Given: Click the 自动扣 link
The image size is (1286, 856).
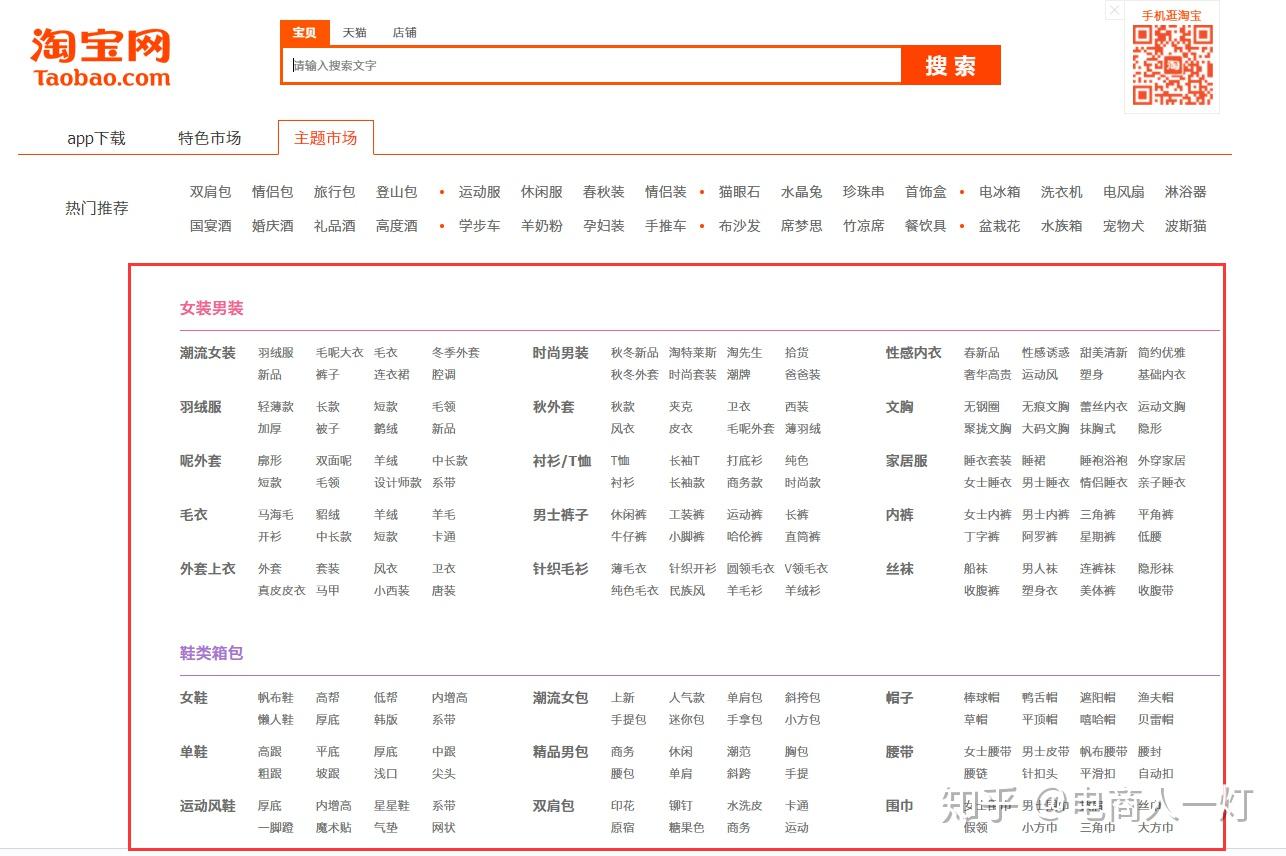Looking at the screenshot, I should click(x=1156, y=774).
